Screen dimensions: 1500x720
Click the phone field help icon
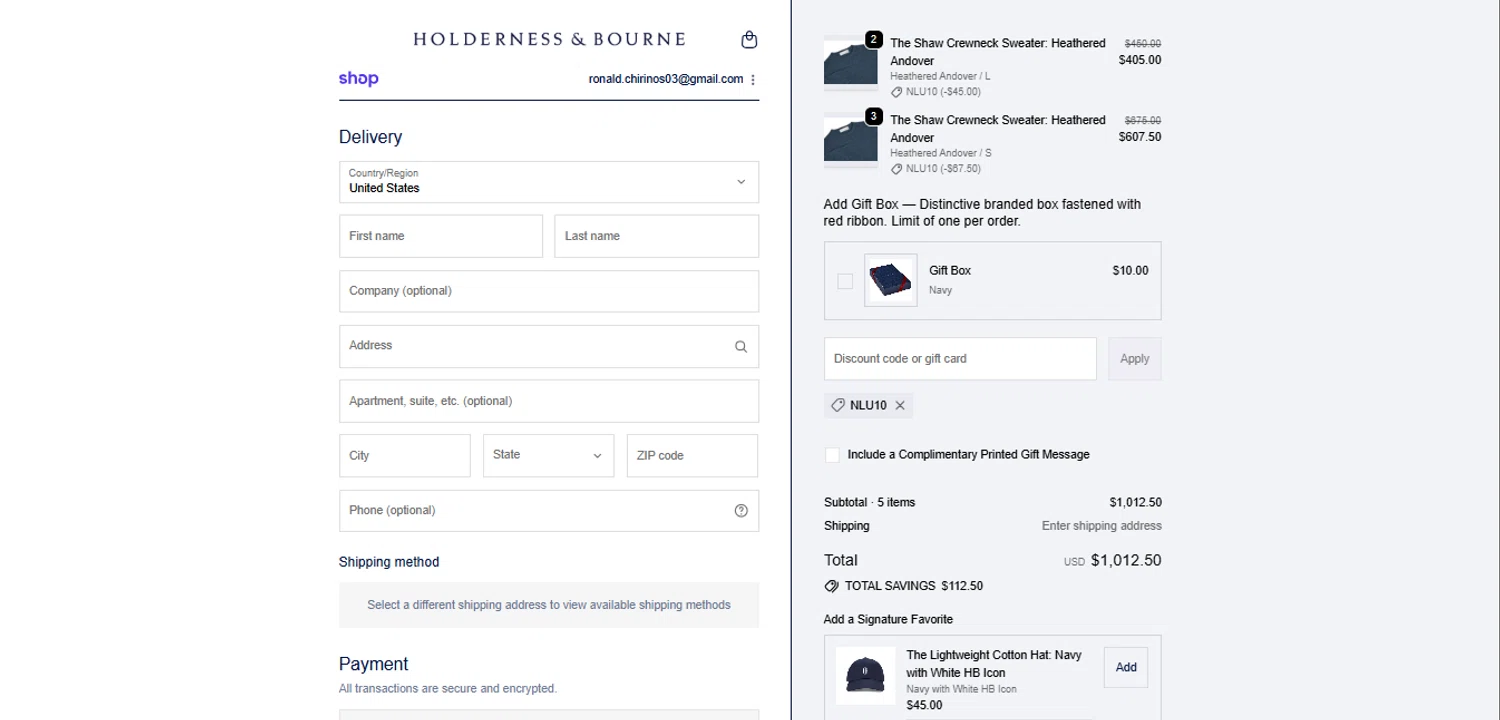click(x=741, y=511)
